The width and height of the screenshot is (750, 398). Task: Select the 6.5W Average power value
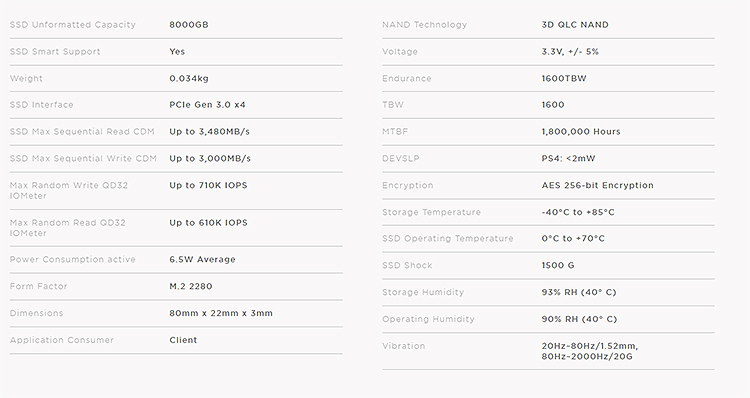(202, 259)
